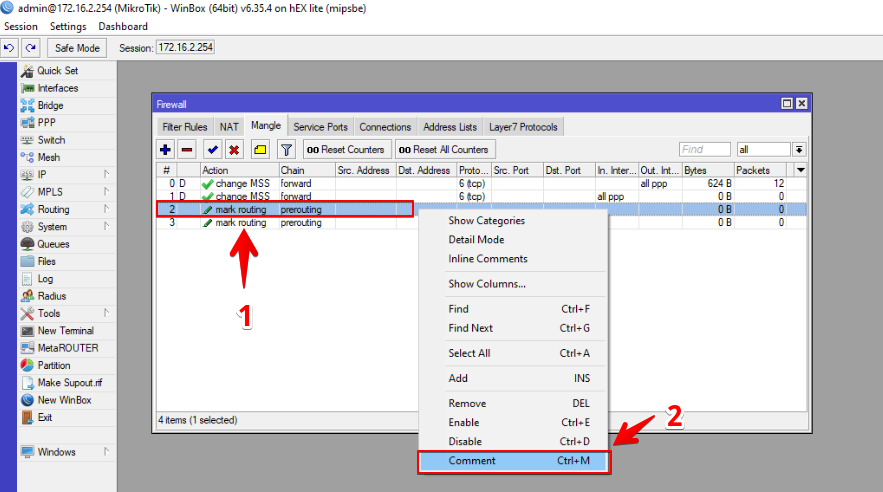
Task: Click the Chain column header
Action: click(307, 170)
